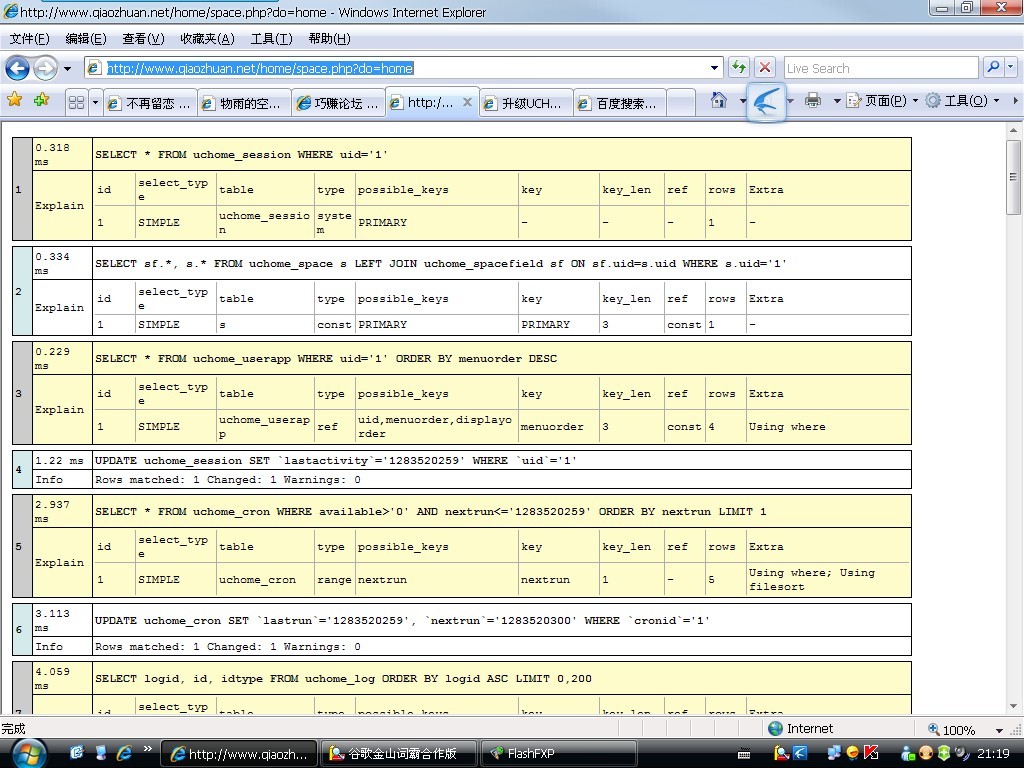
Task: Click the Print icon
Action: point(813,100)
